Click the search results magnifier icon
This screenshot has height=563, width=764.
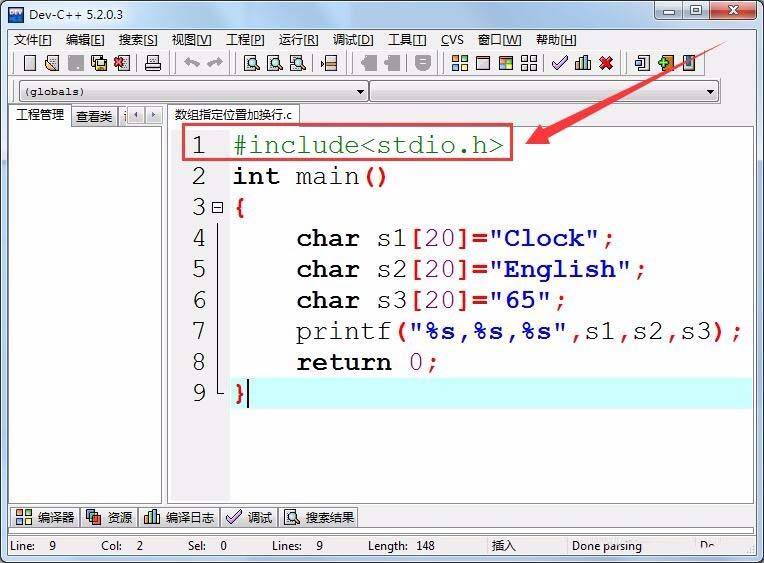pyautogui.click(x=291, y=517)
